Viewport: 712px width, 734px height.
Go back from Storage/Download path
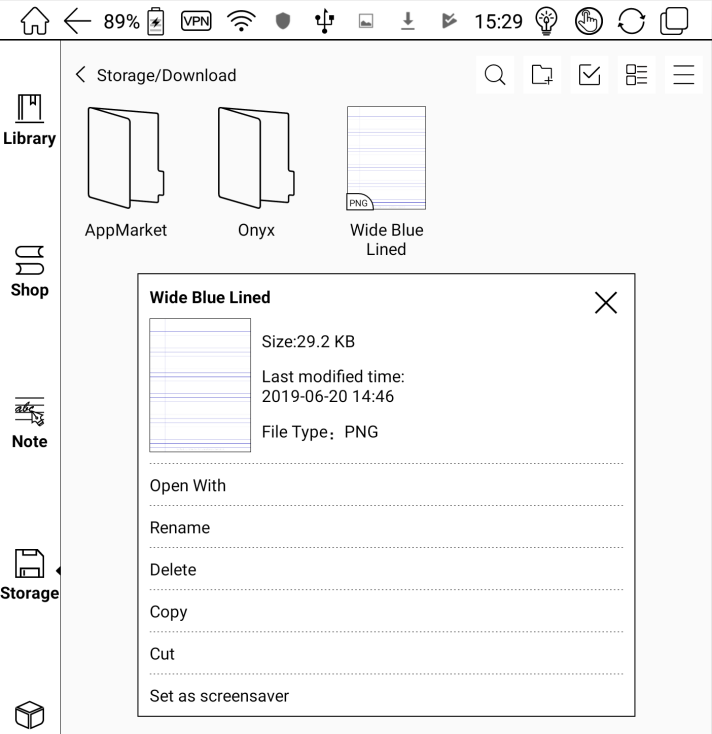click(x=81, y=75)
